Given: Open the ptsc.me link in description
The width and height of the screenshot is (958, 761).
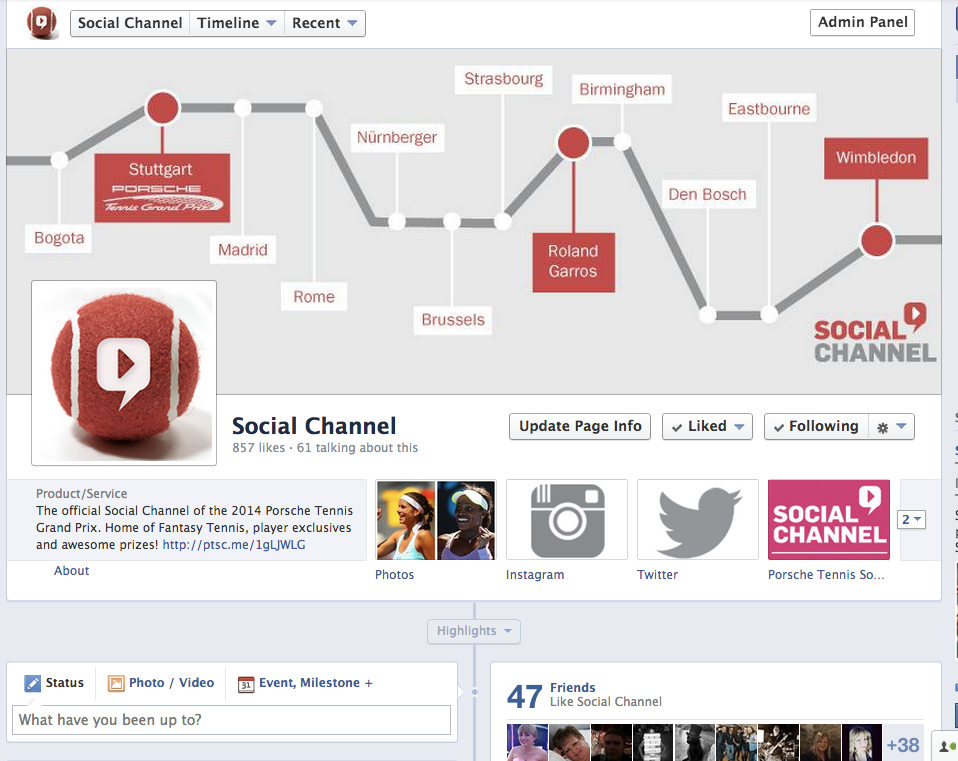Looking at the screenshot, I should tap(234, 545).
